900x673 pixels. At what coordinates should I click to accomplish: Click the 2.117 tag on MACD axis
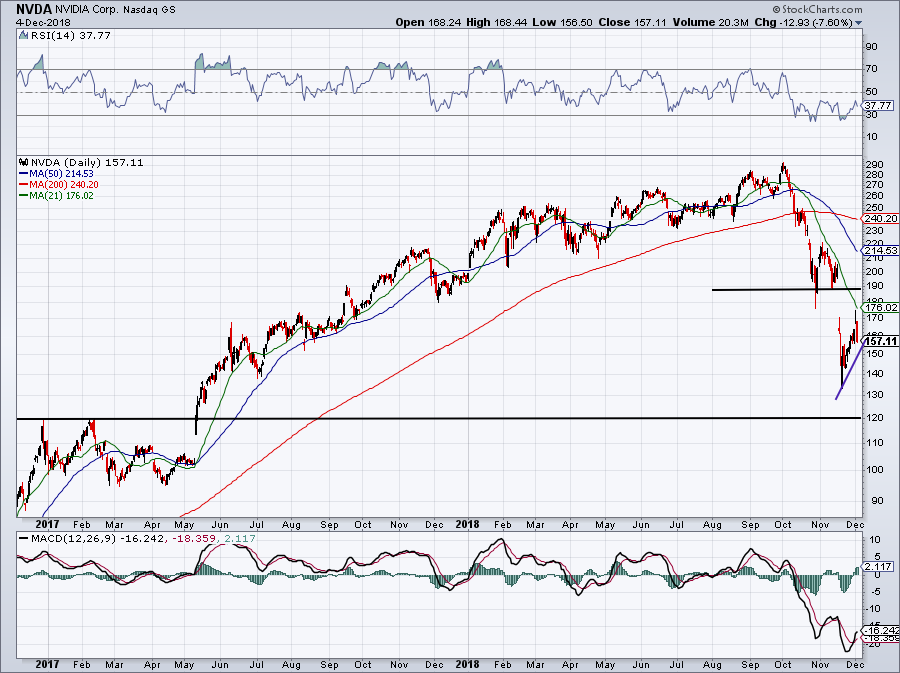tap(879, 567)
